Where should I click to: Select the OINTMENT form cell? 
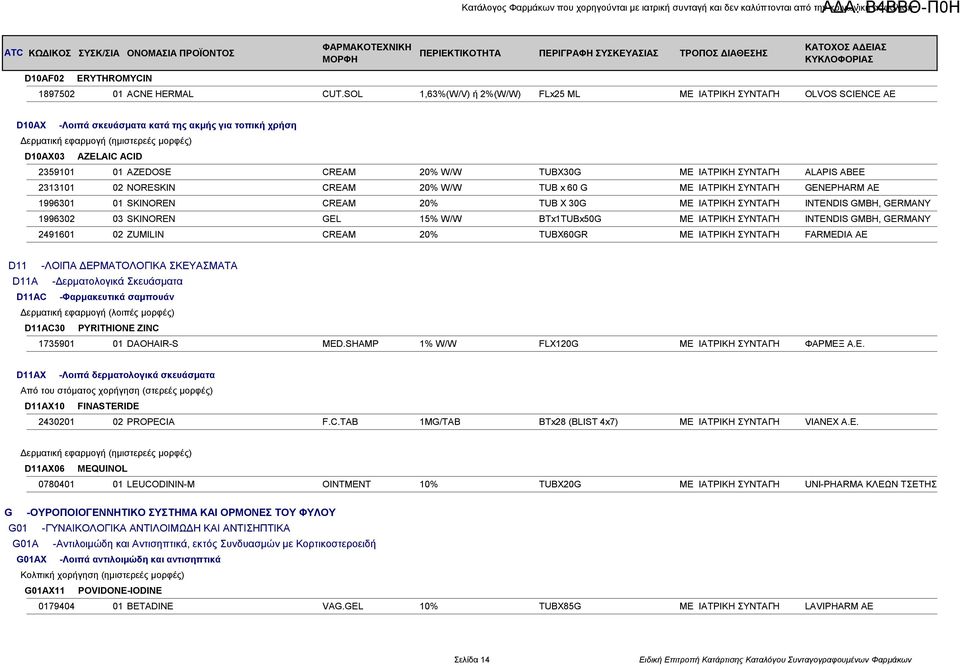[347, 484]
